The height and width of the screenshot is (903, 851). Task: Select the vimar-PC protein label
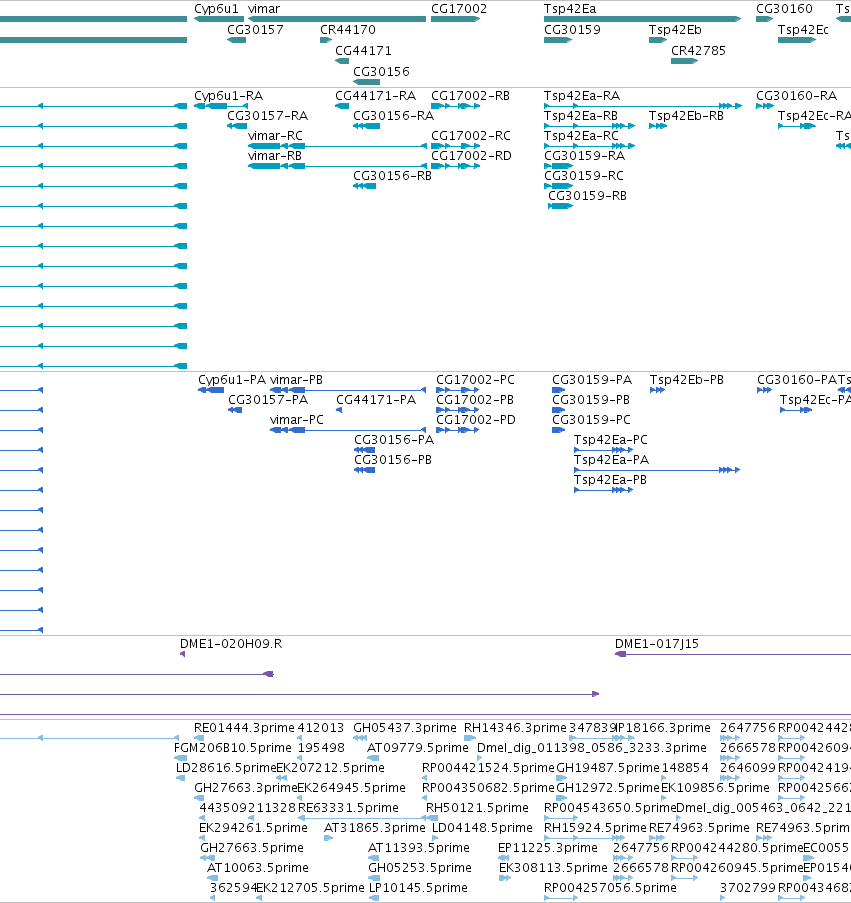pos(297,420)
